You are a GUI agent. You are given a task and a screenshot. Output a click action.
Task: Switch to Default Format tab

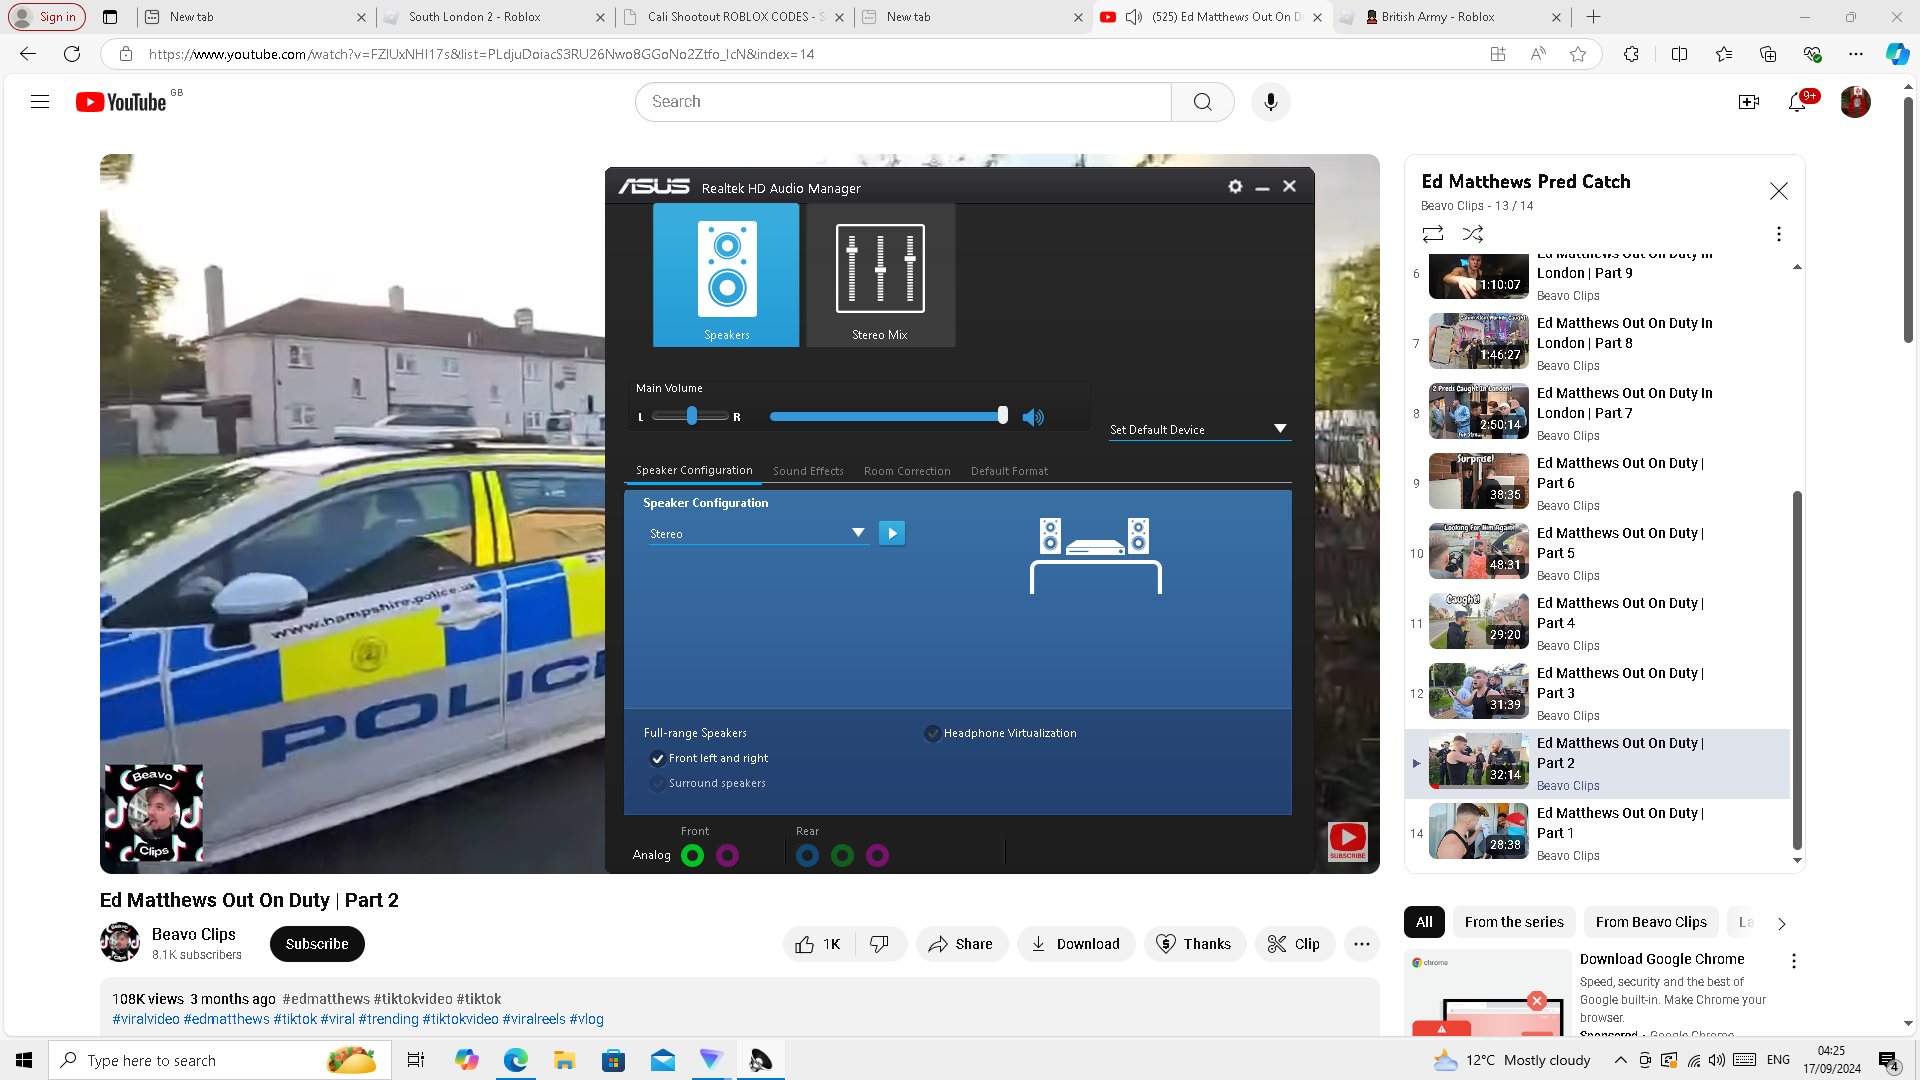click(x=1009, y=471)
